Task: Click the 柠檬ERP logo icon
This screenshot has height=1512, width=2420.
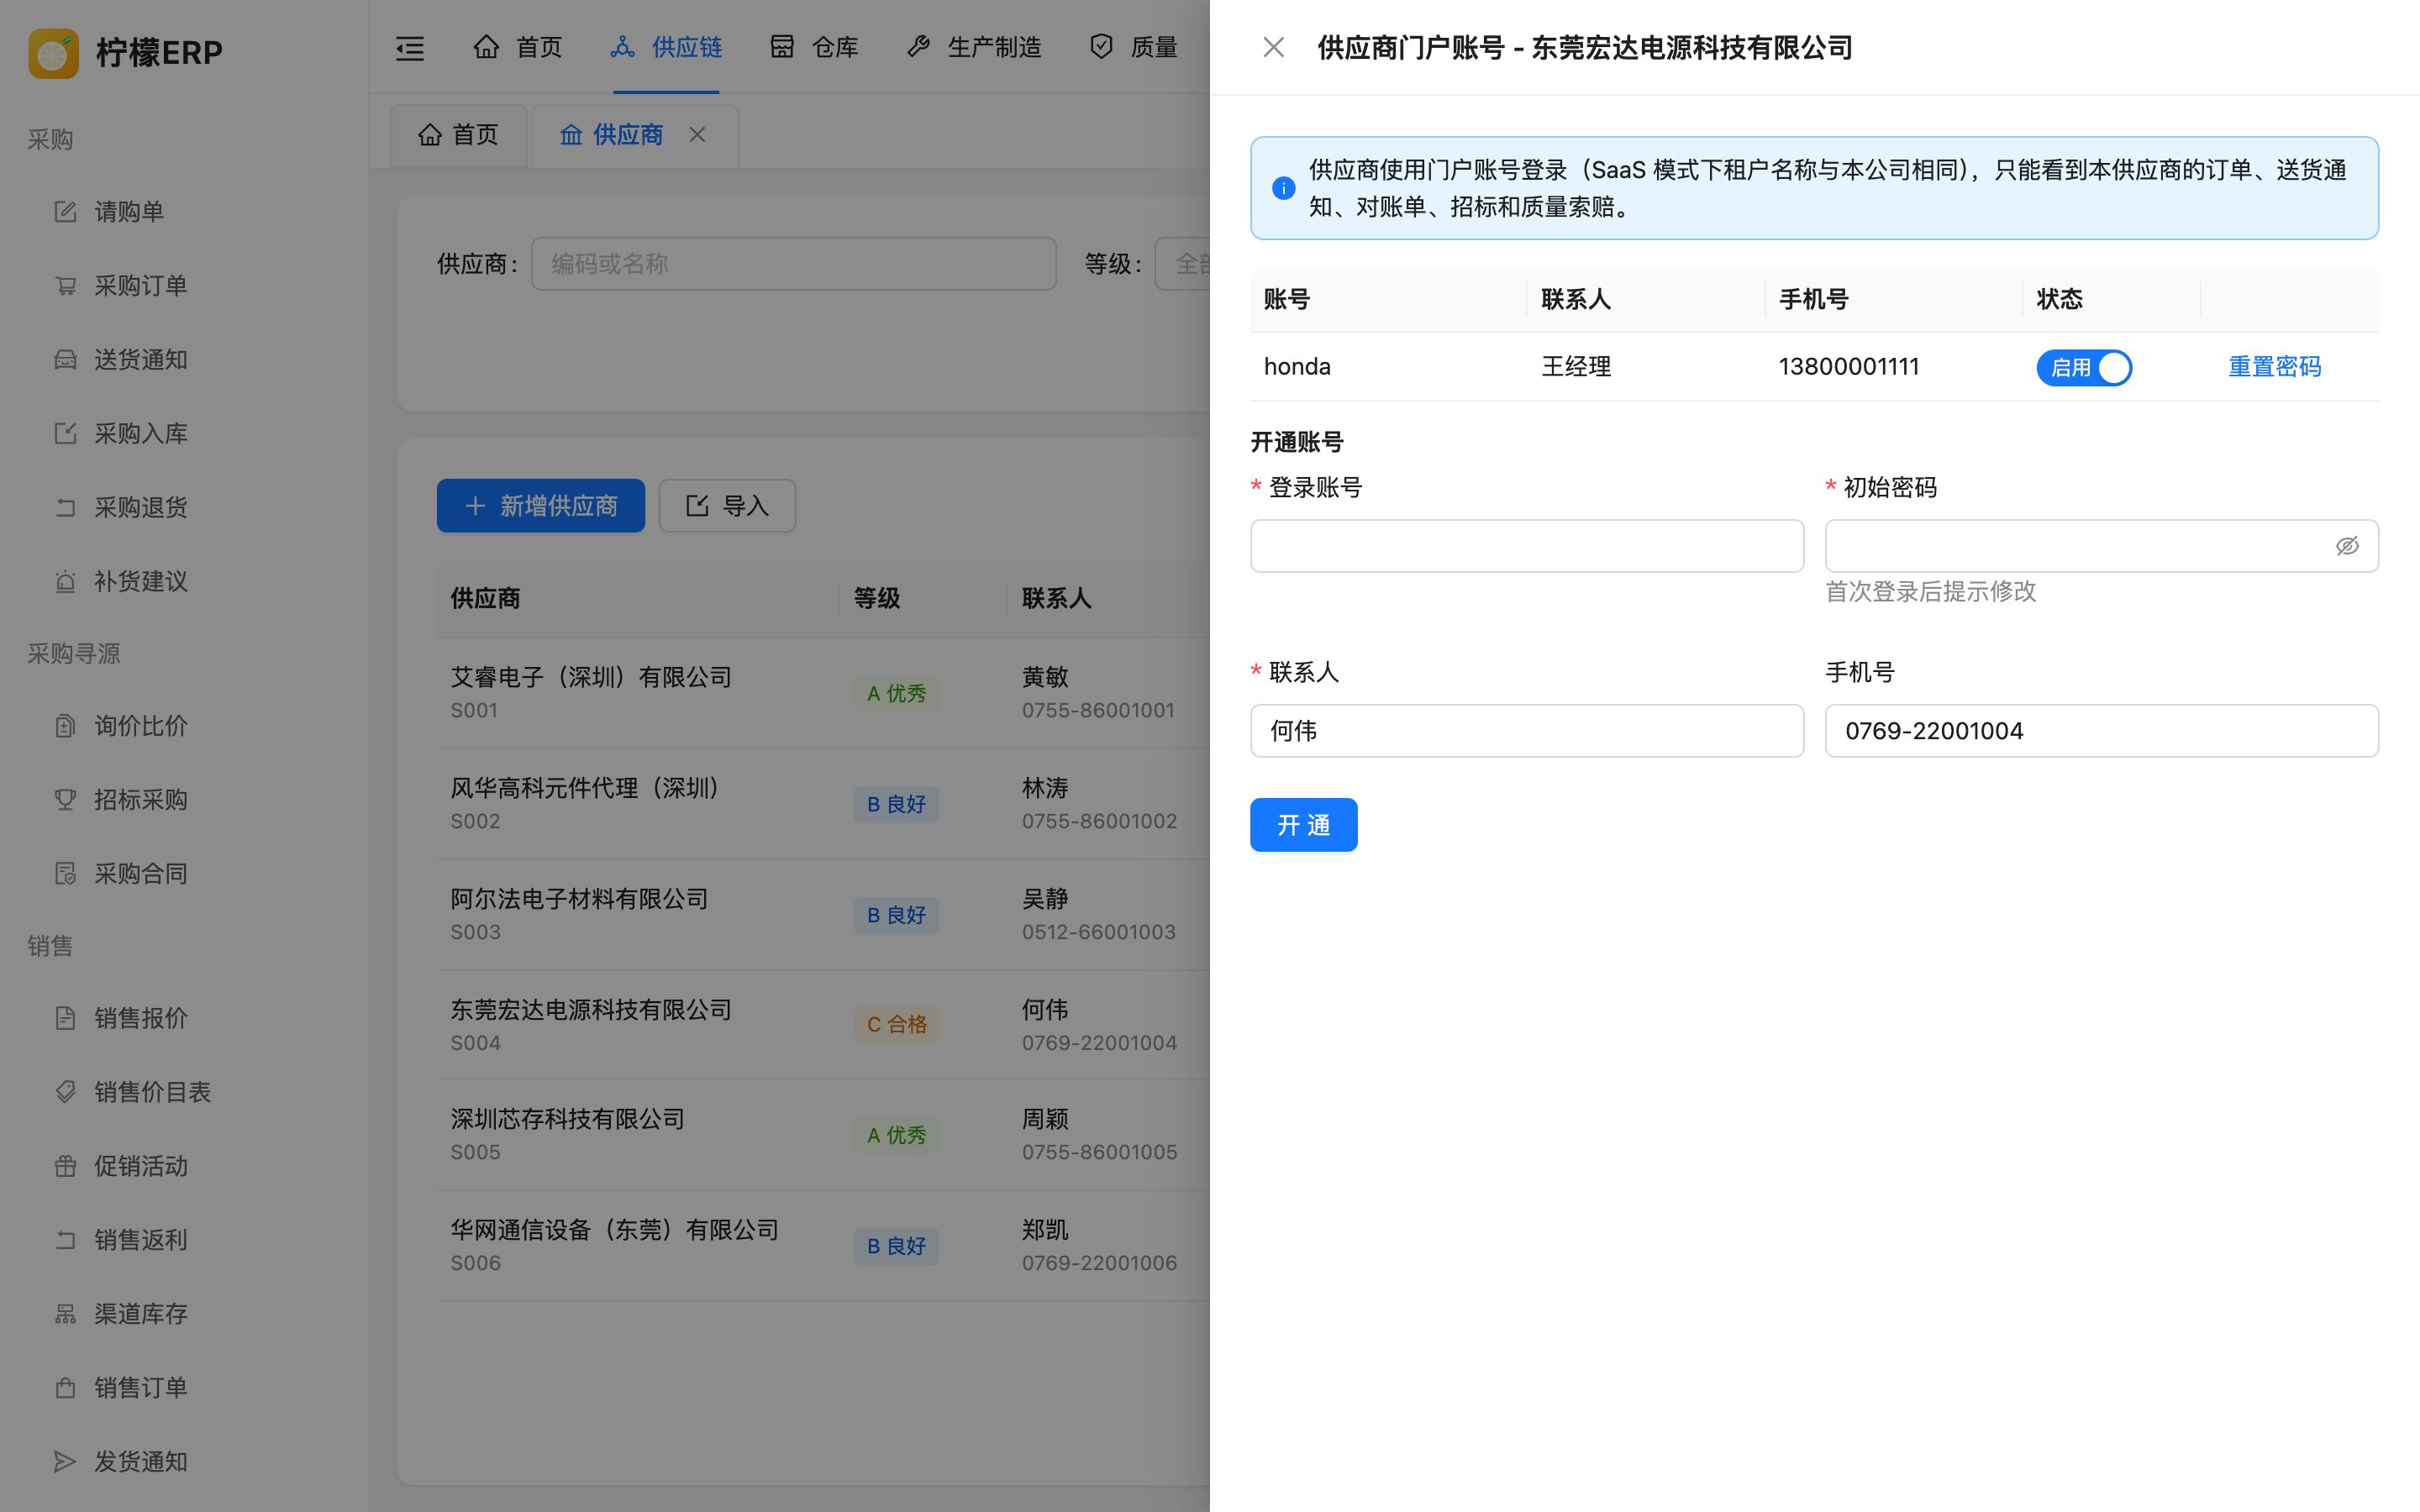Action: (54, 53)
